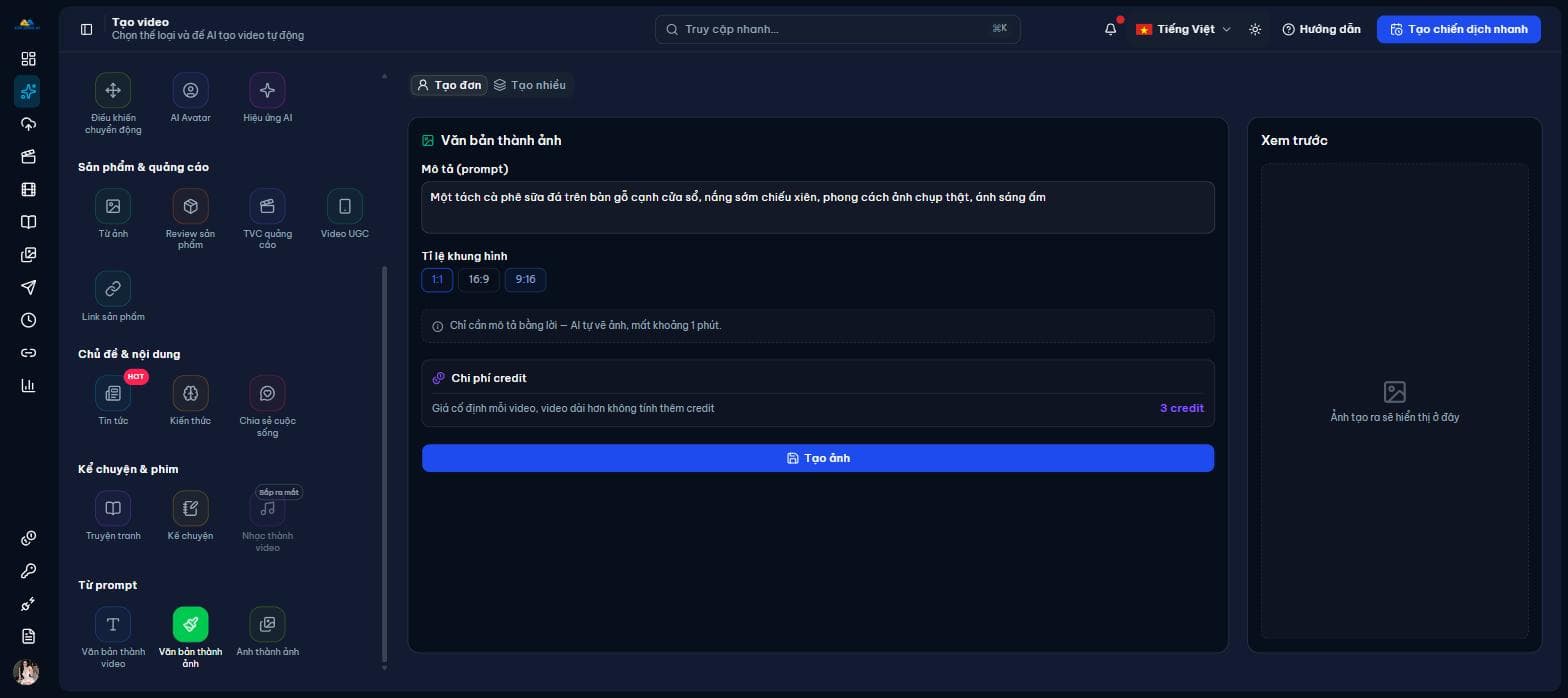Collapse the sidebar panel toggle in header
The height and width of the screenshot is (698, 1568).
click(x=86, y=29)
